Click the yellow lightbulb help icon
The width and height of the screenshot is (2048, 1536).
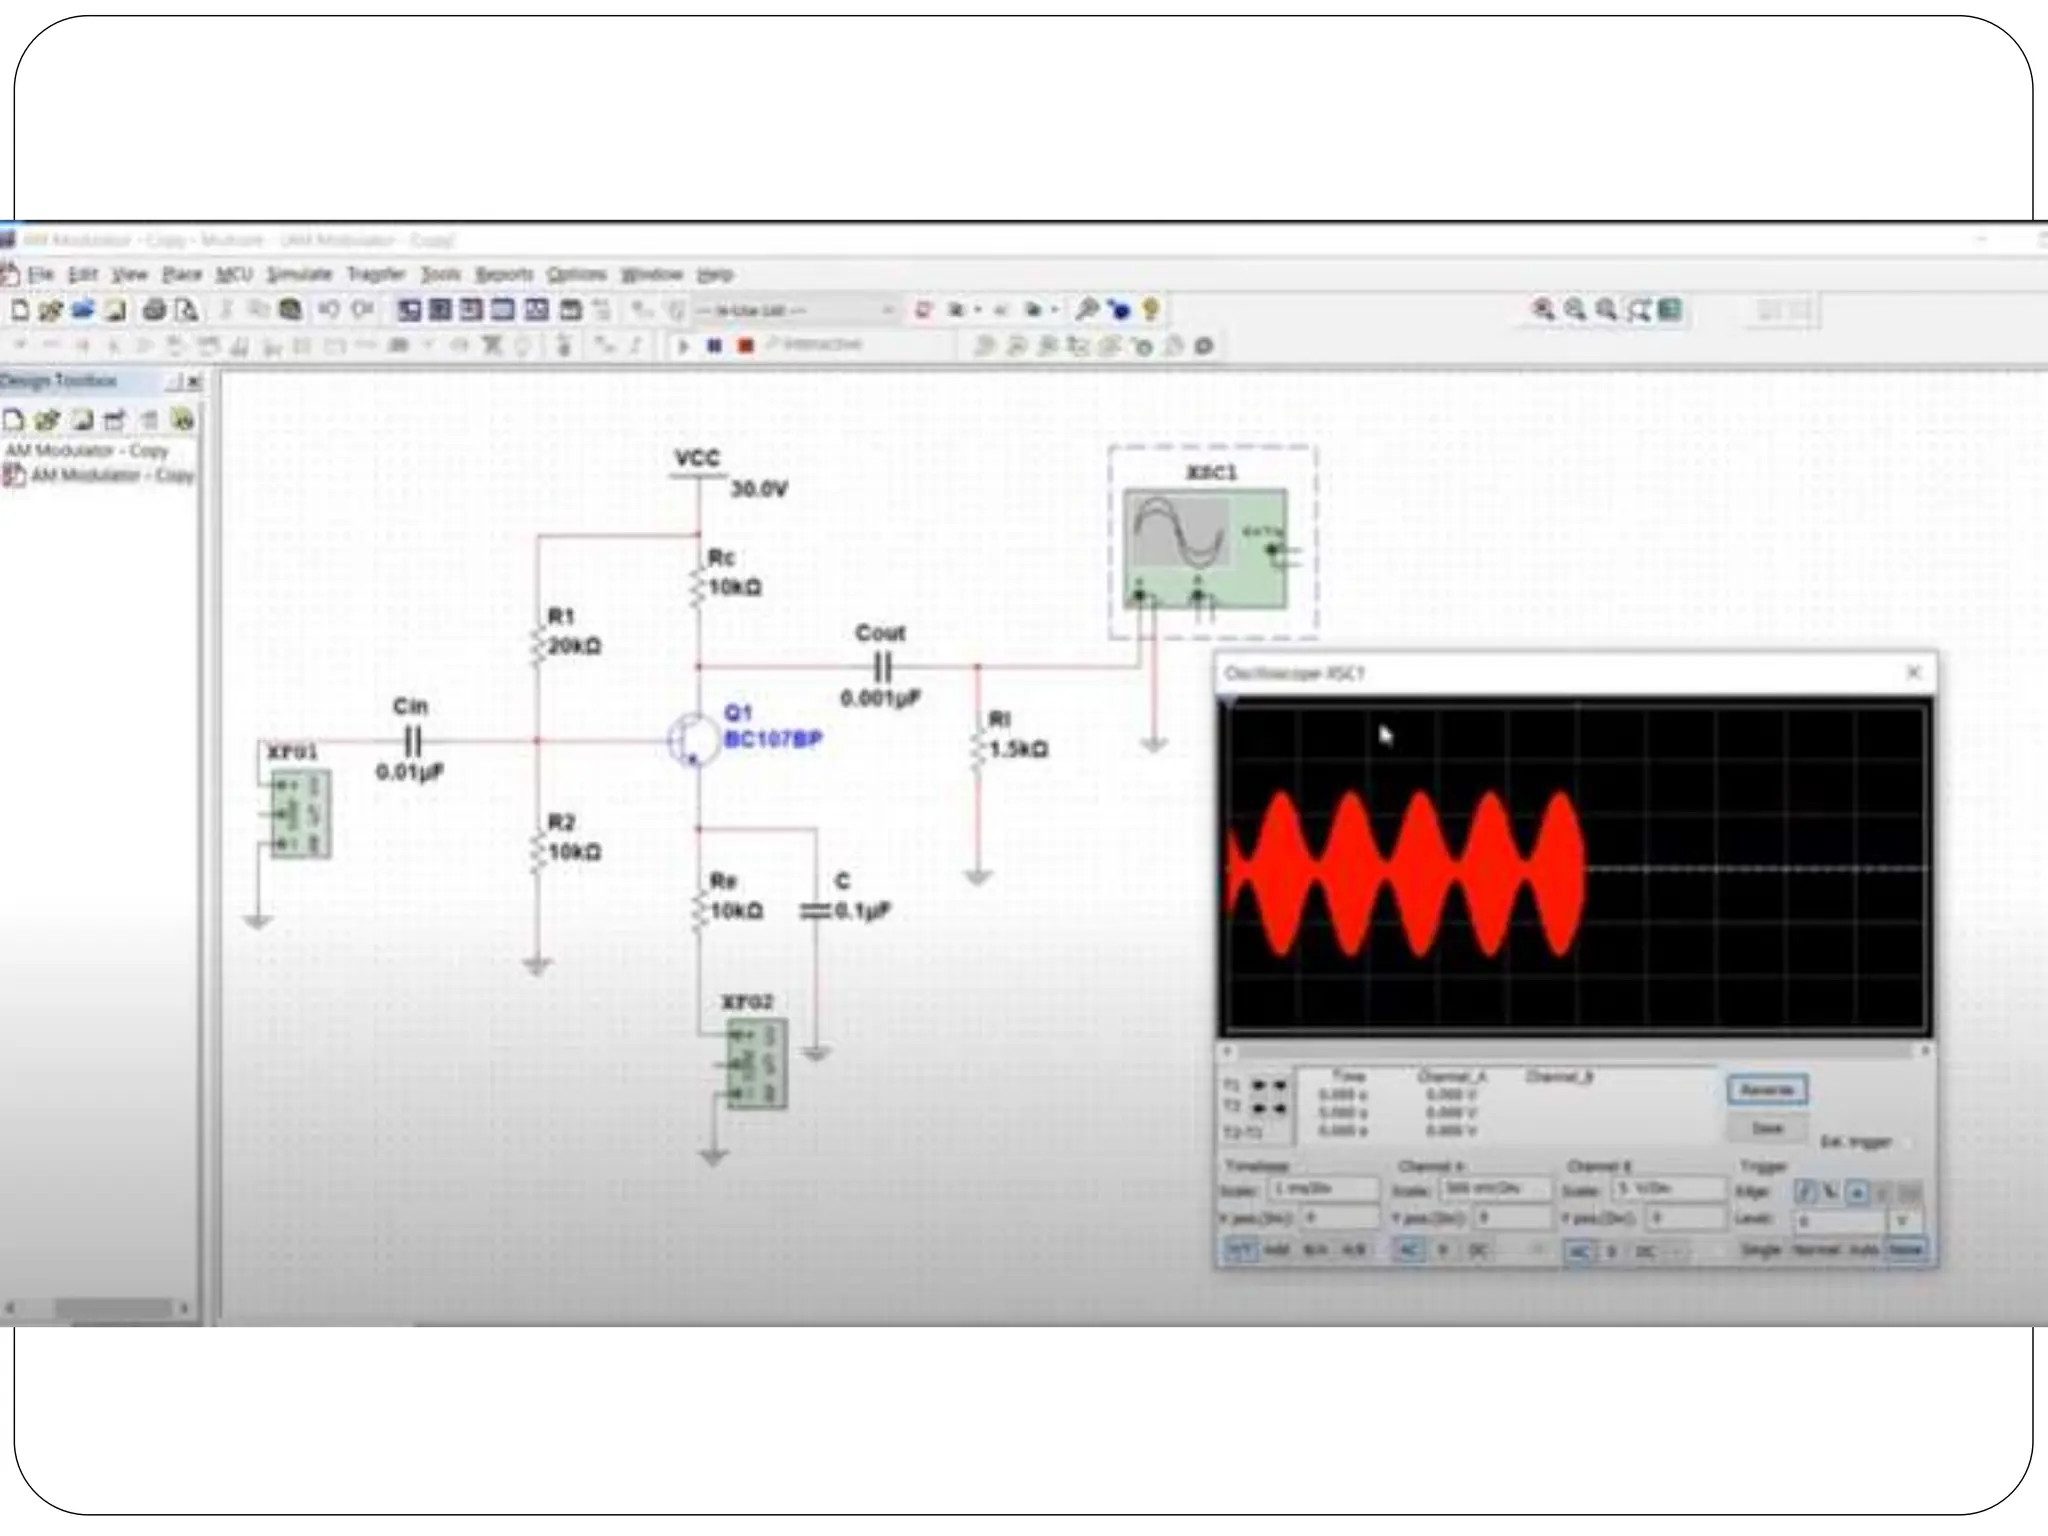1150,310
